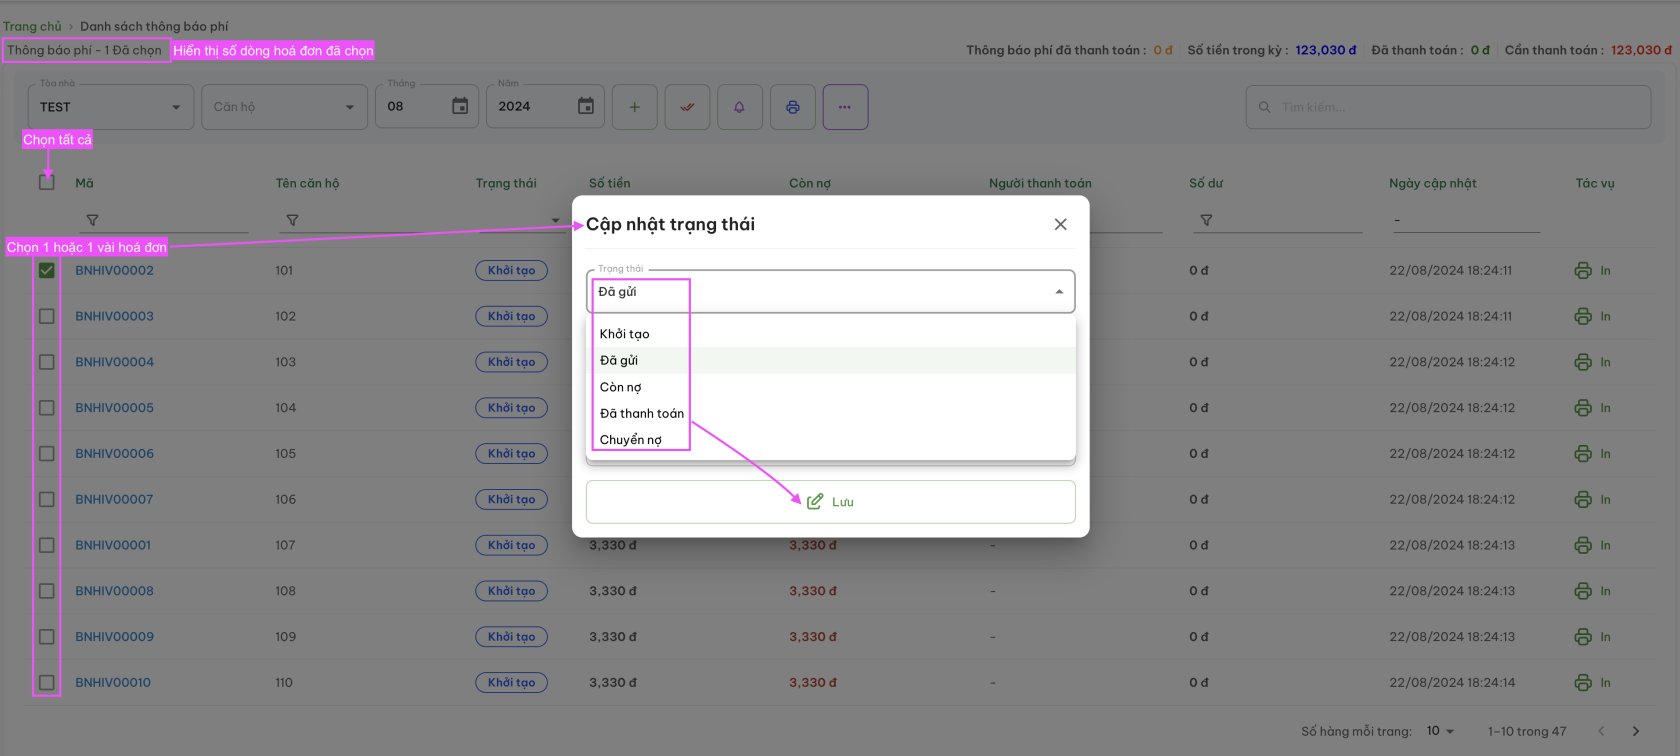Click print icon for row BNHIV00008

(x=1583, y=591)
